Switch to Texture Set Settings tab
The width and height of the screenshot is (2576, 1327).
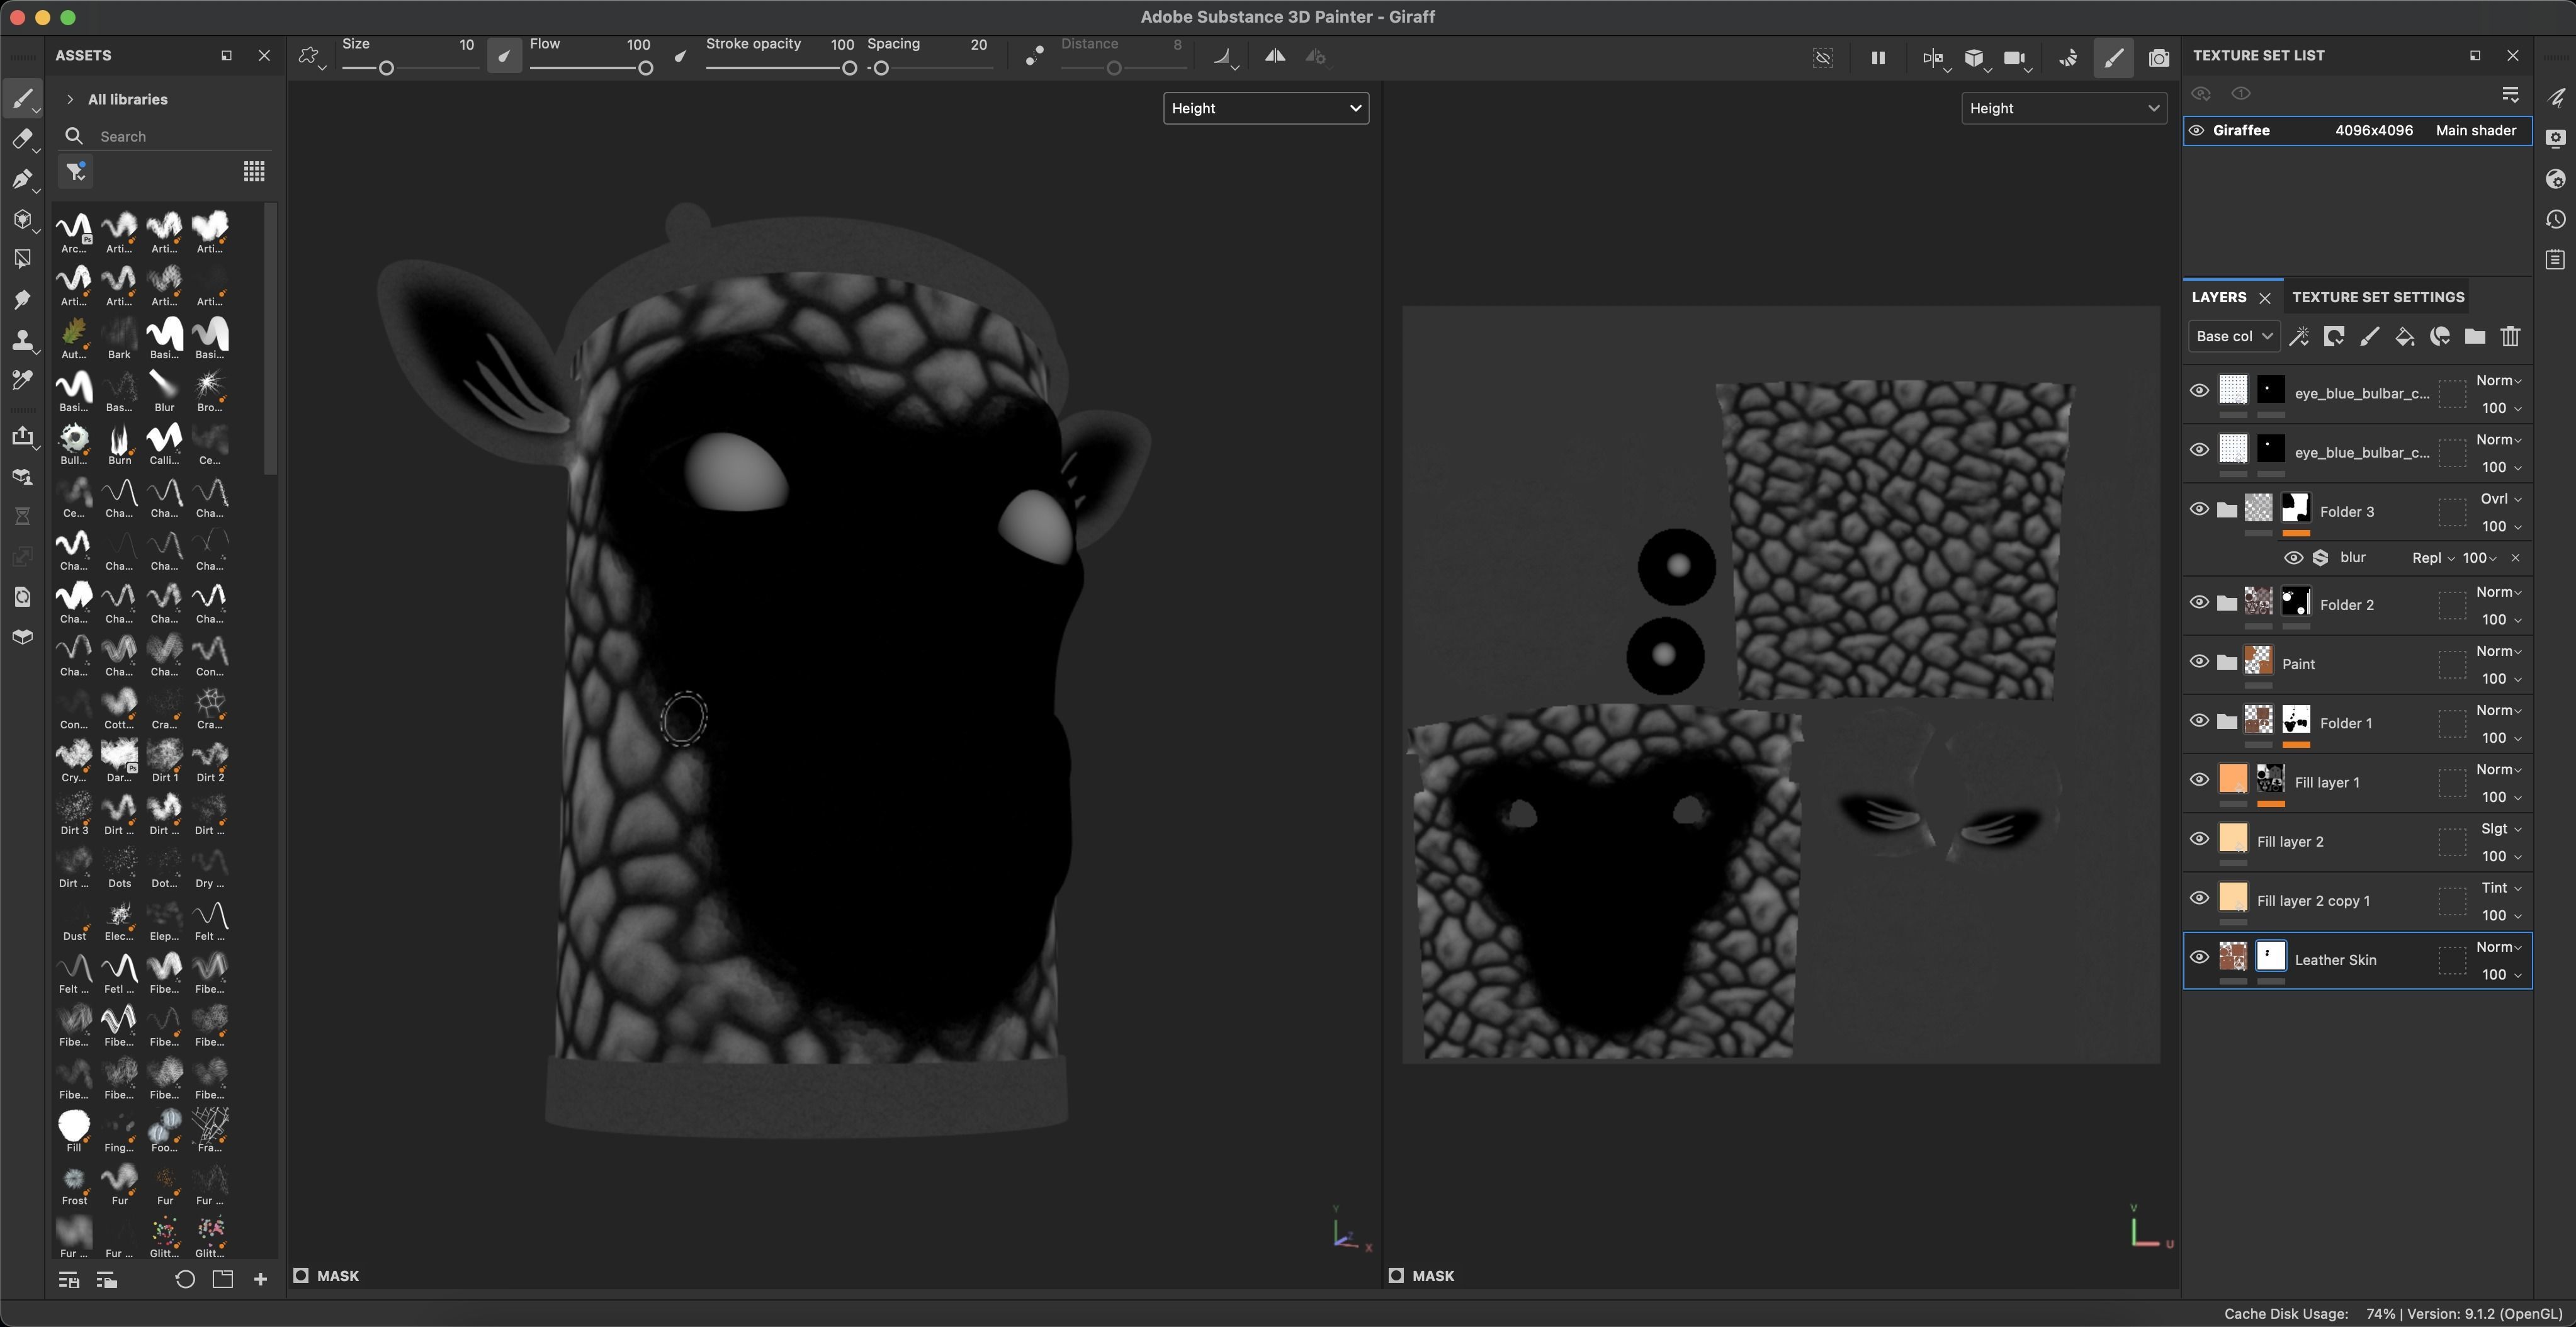pyautogui.click(x=2377, y=297)
